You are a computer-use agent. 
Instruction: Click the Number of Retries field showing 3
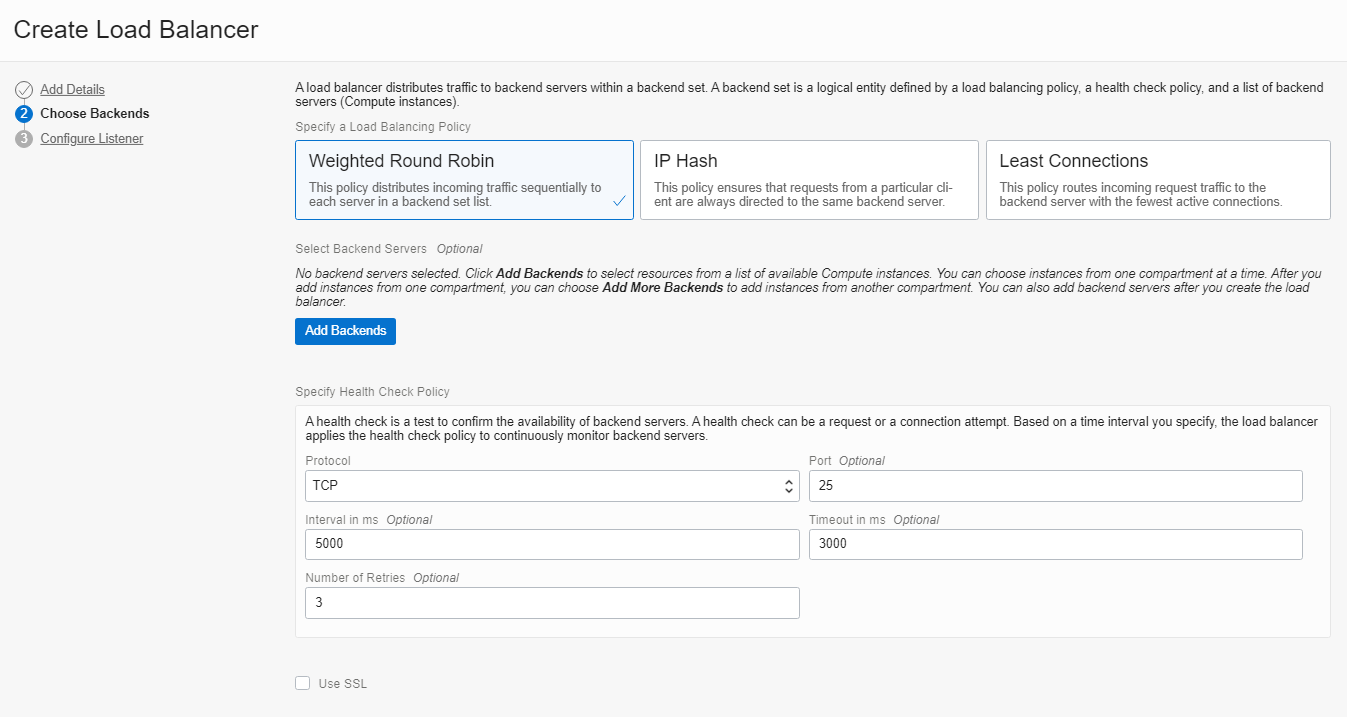[x=551, y=602]
